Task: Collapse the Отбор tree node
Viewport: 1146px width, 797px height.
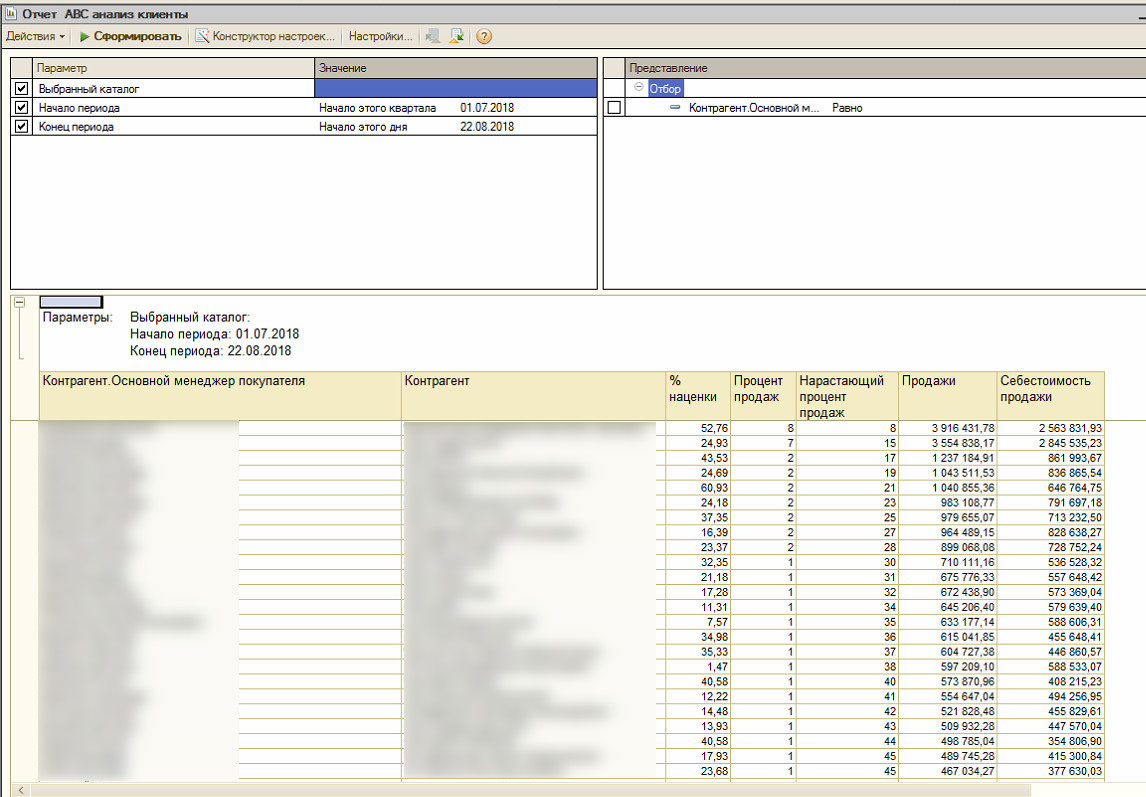Action: coord(639,88)
